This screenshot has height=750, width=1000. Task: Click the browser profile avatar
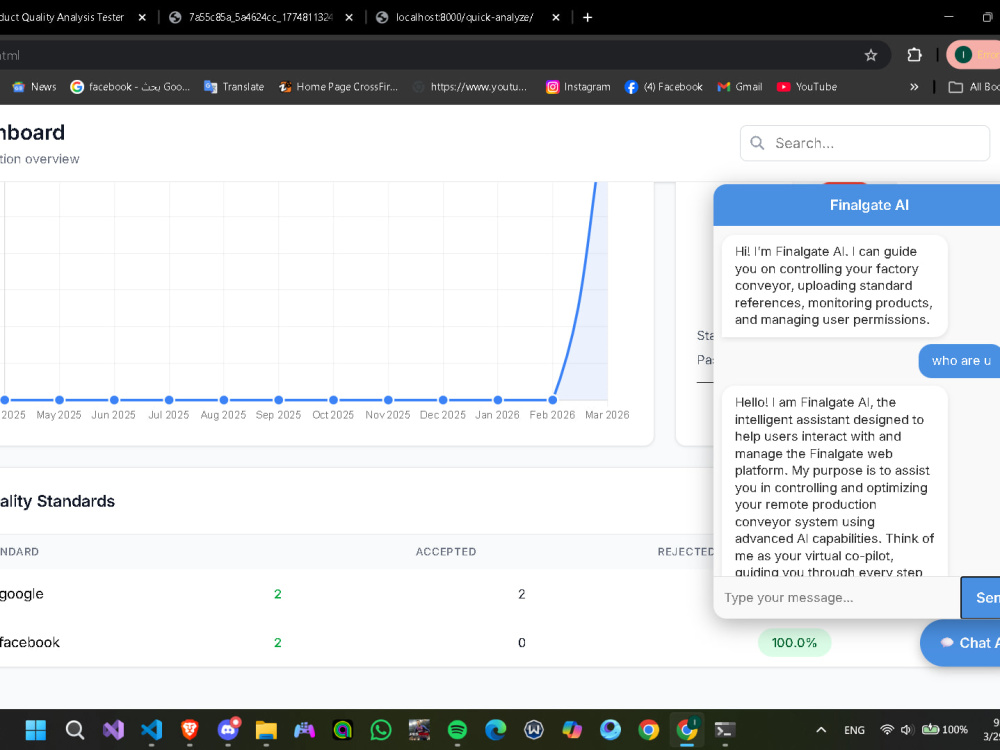click(x=963, y=55)
